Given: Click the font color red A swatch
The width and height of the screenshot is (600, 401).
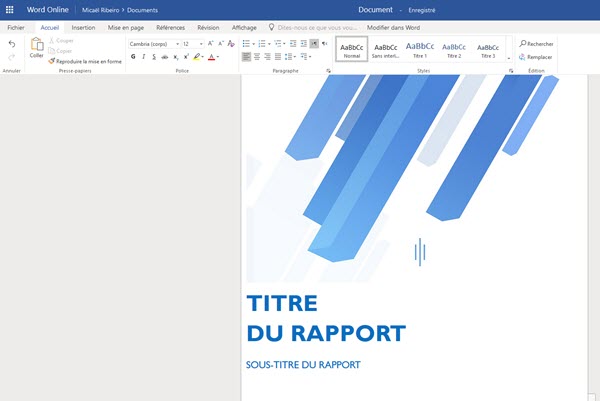Looking at the screenshot, I should [212, 57].
